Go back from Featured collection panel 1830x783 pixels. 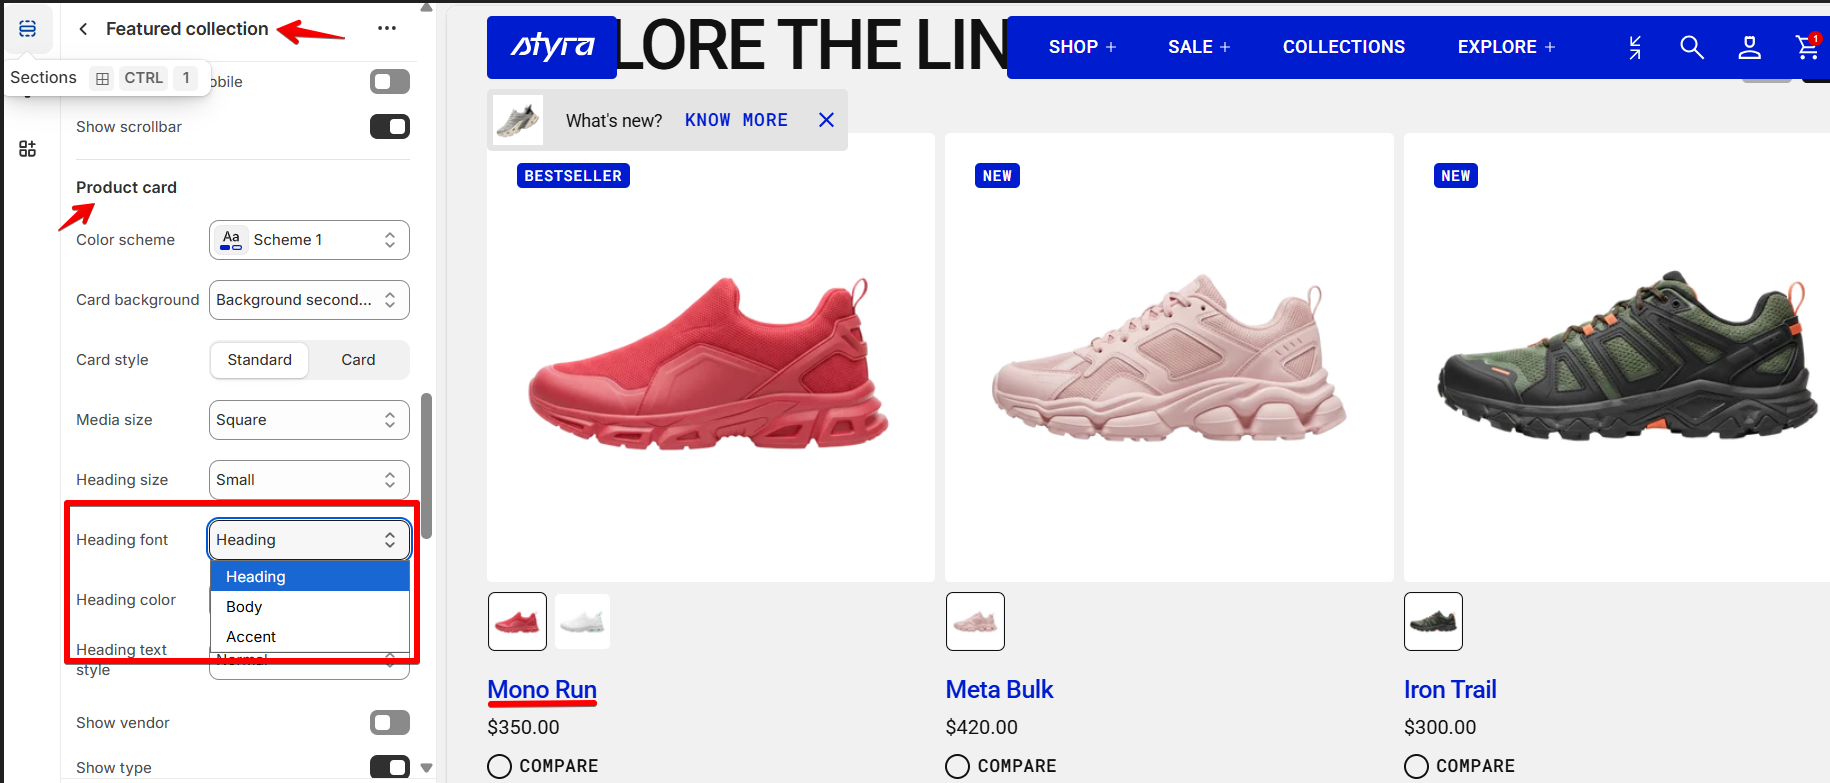pos(84,29)
